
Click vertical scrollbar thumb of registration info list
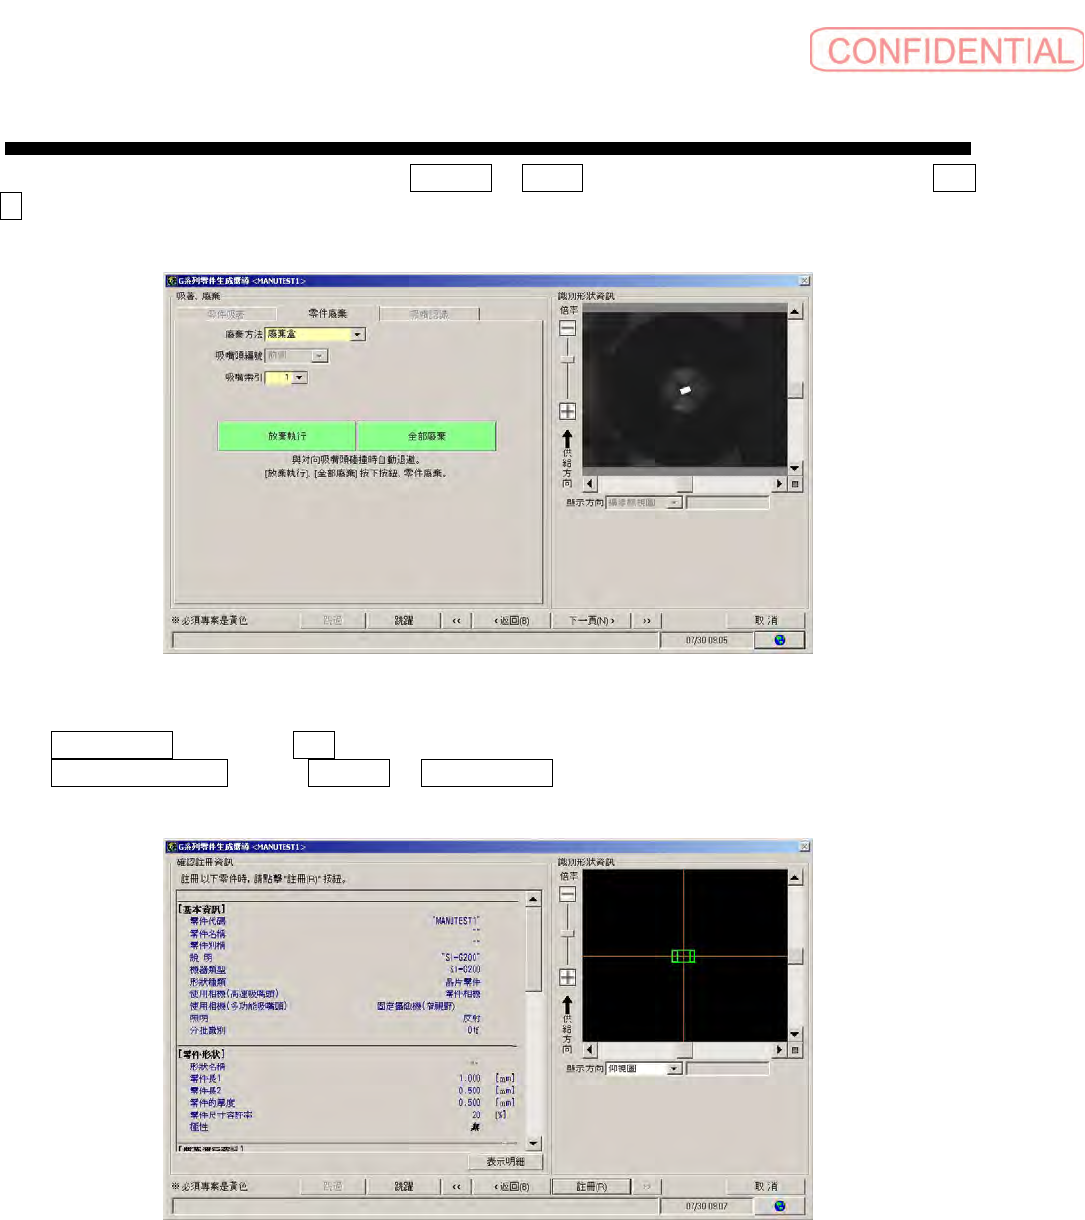tap(533, 949)
